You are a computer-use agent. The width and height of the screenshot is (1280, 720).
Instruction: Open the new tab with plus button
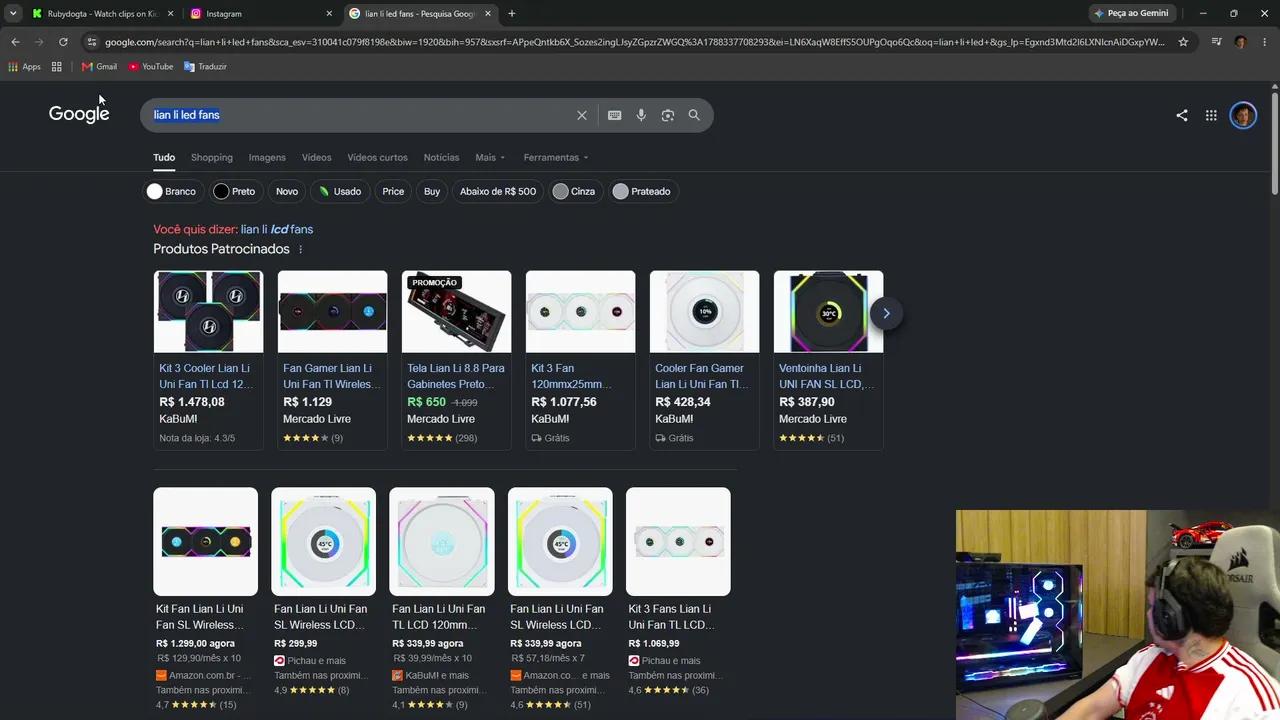tap(512, 14)
